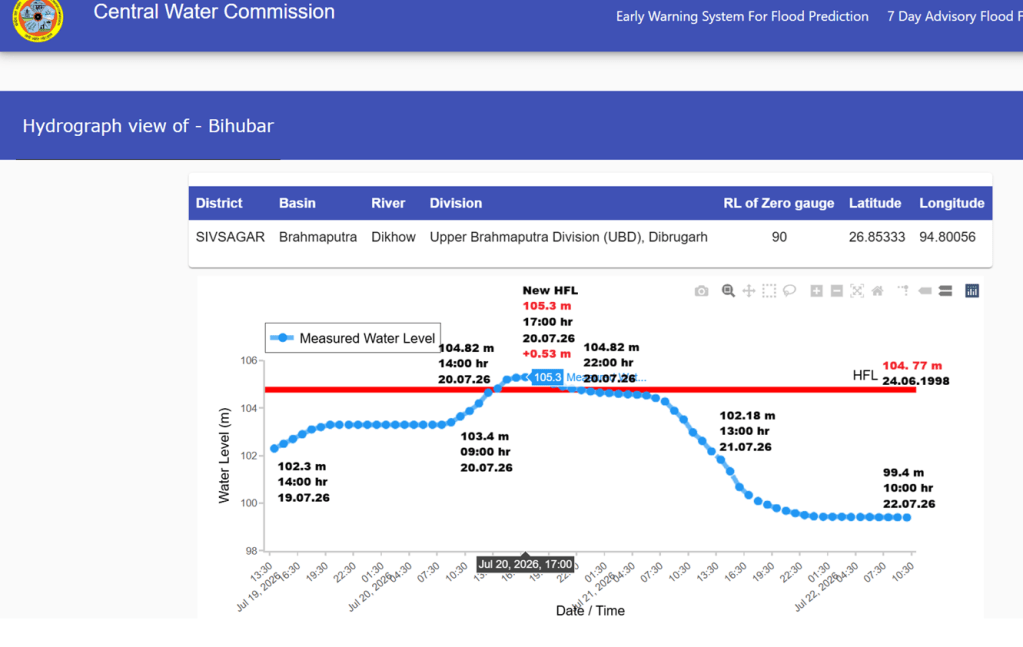
Task: Click the Central Water Commission logo
Action: tap(38, 20)
